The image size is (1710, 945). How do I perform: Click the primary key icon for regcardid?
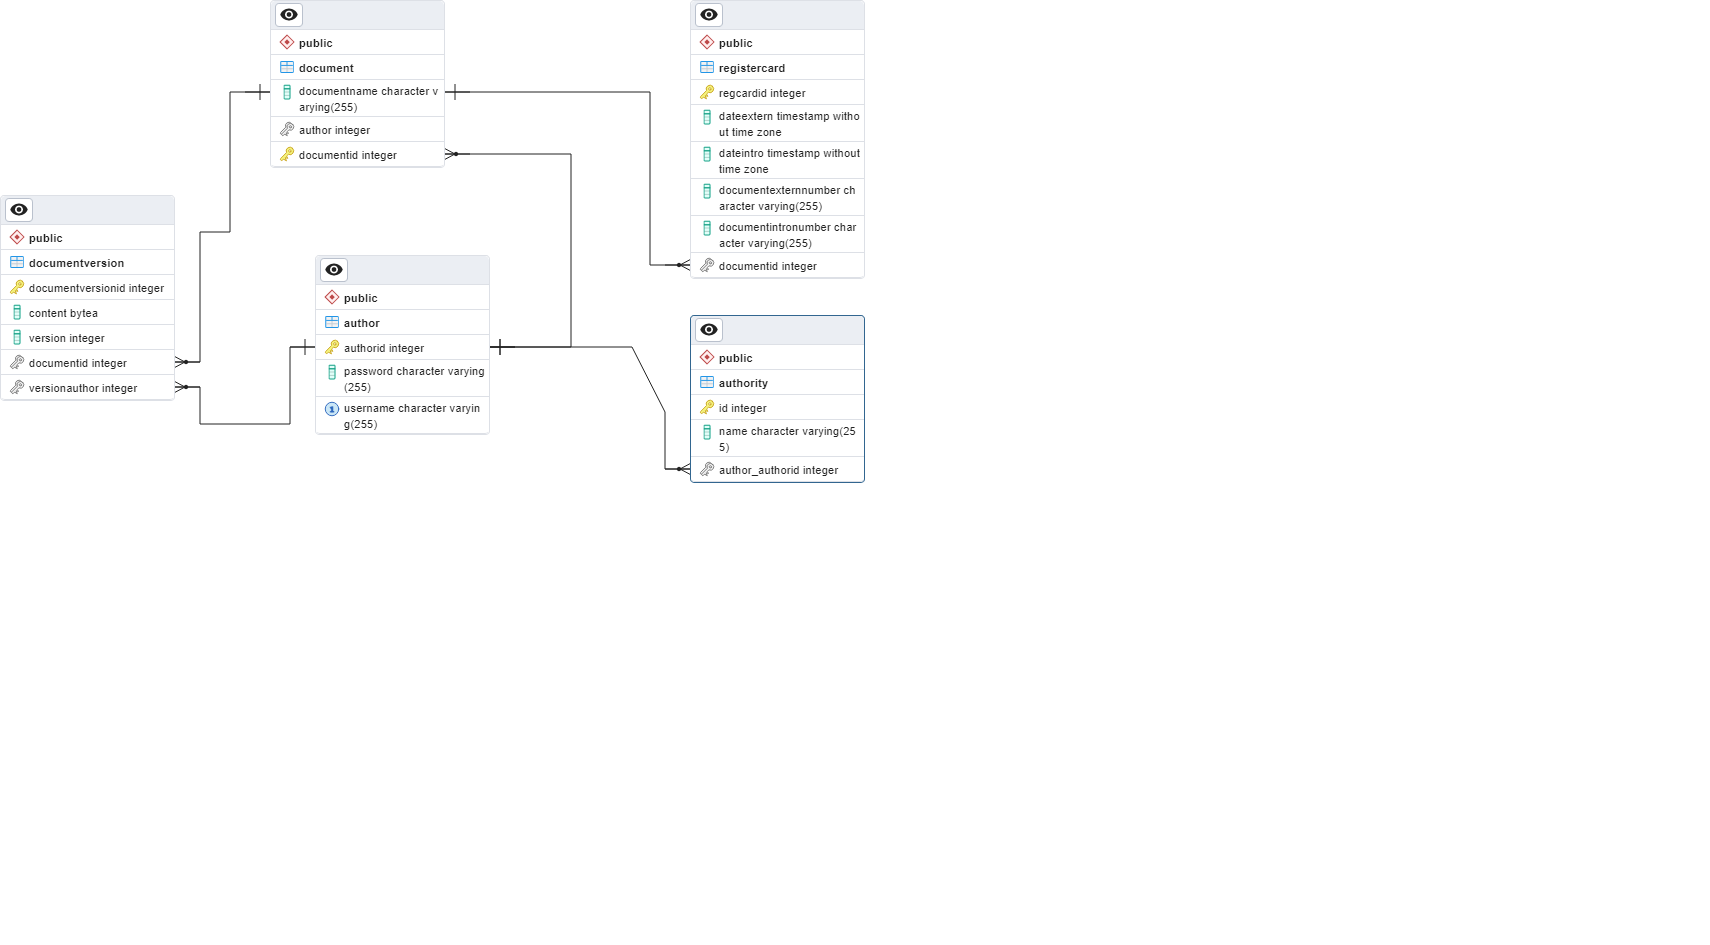(x=707, y=92)
